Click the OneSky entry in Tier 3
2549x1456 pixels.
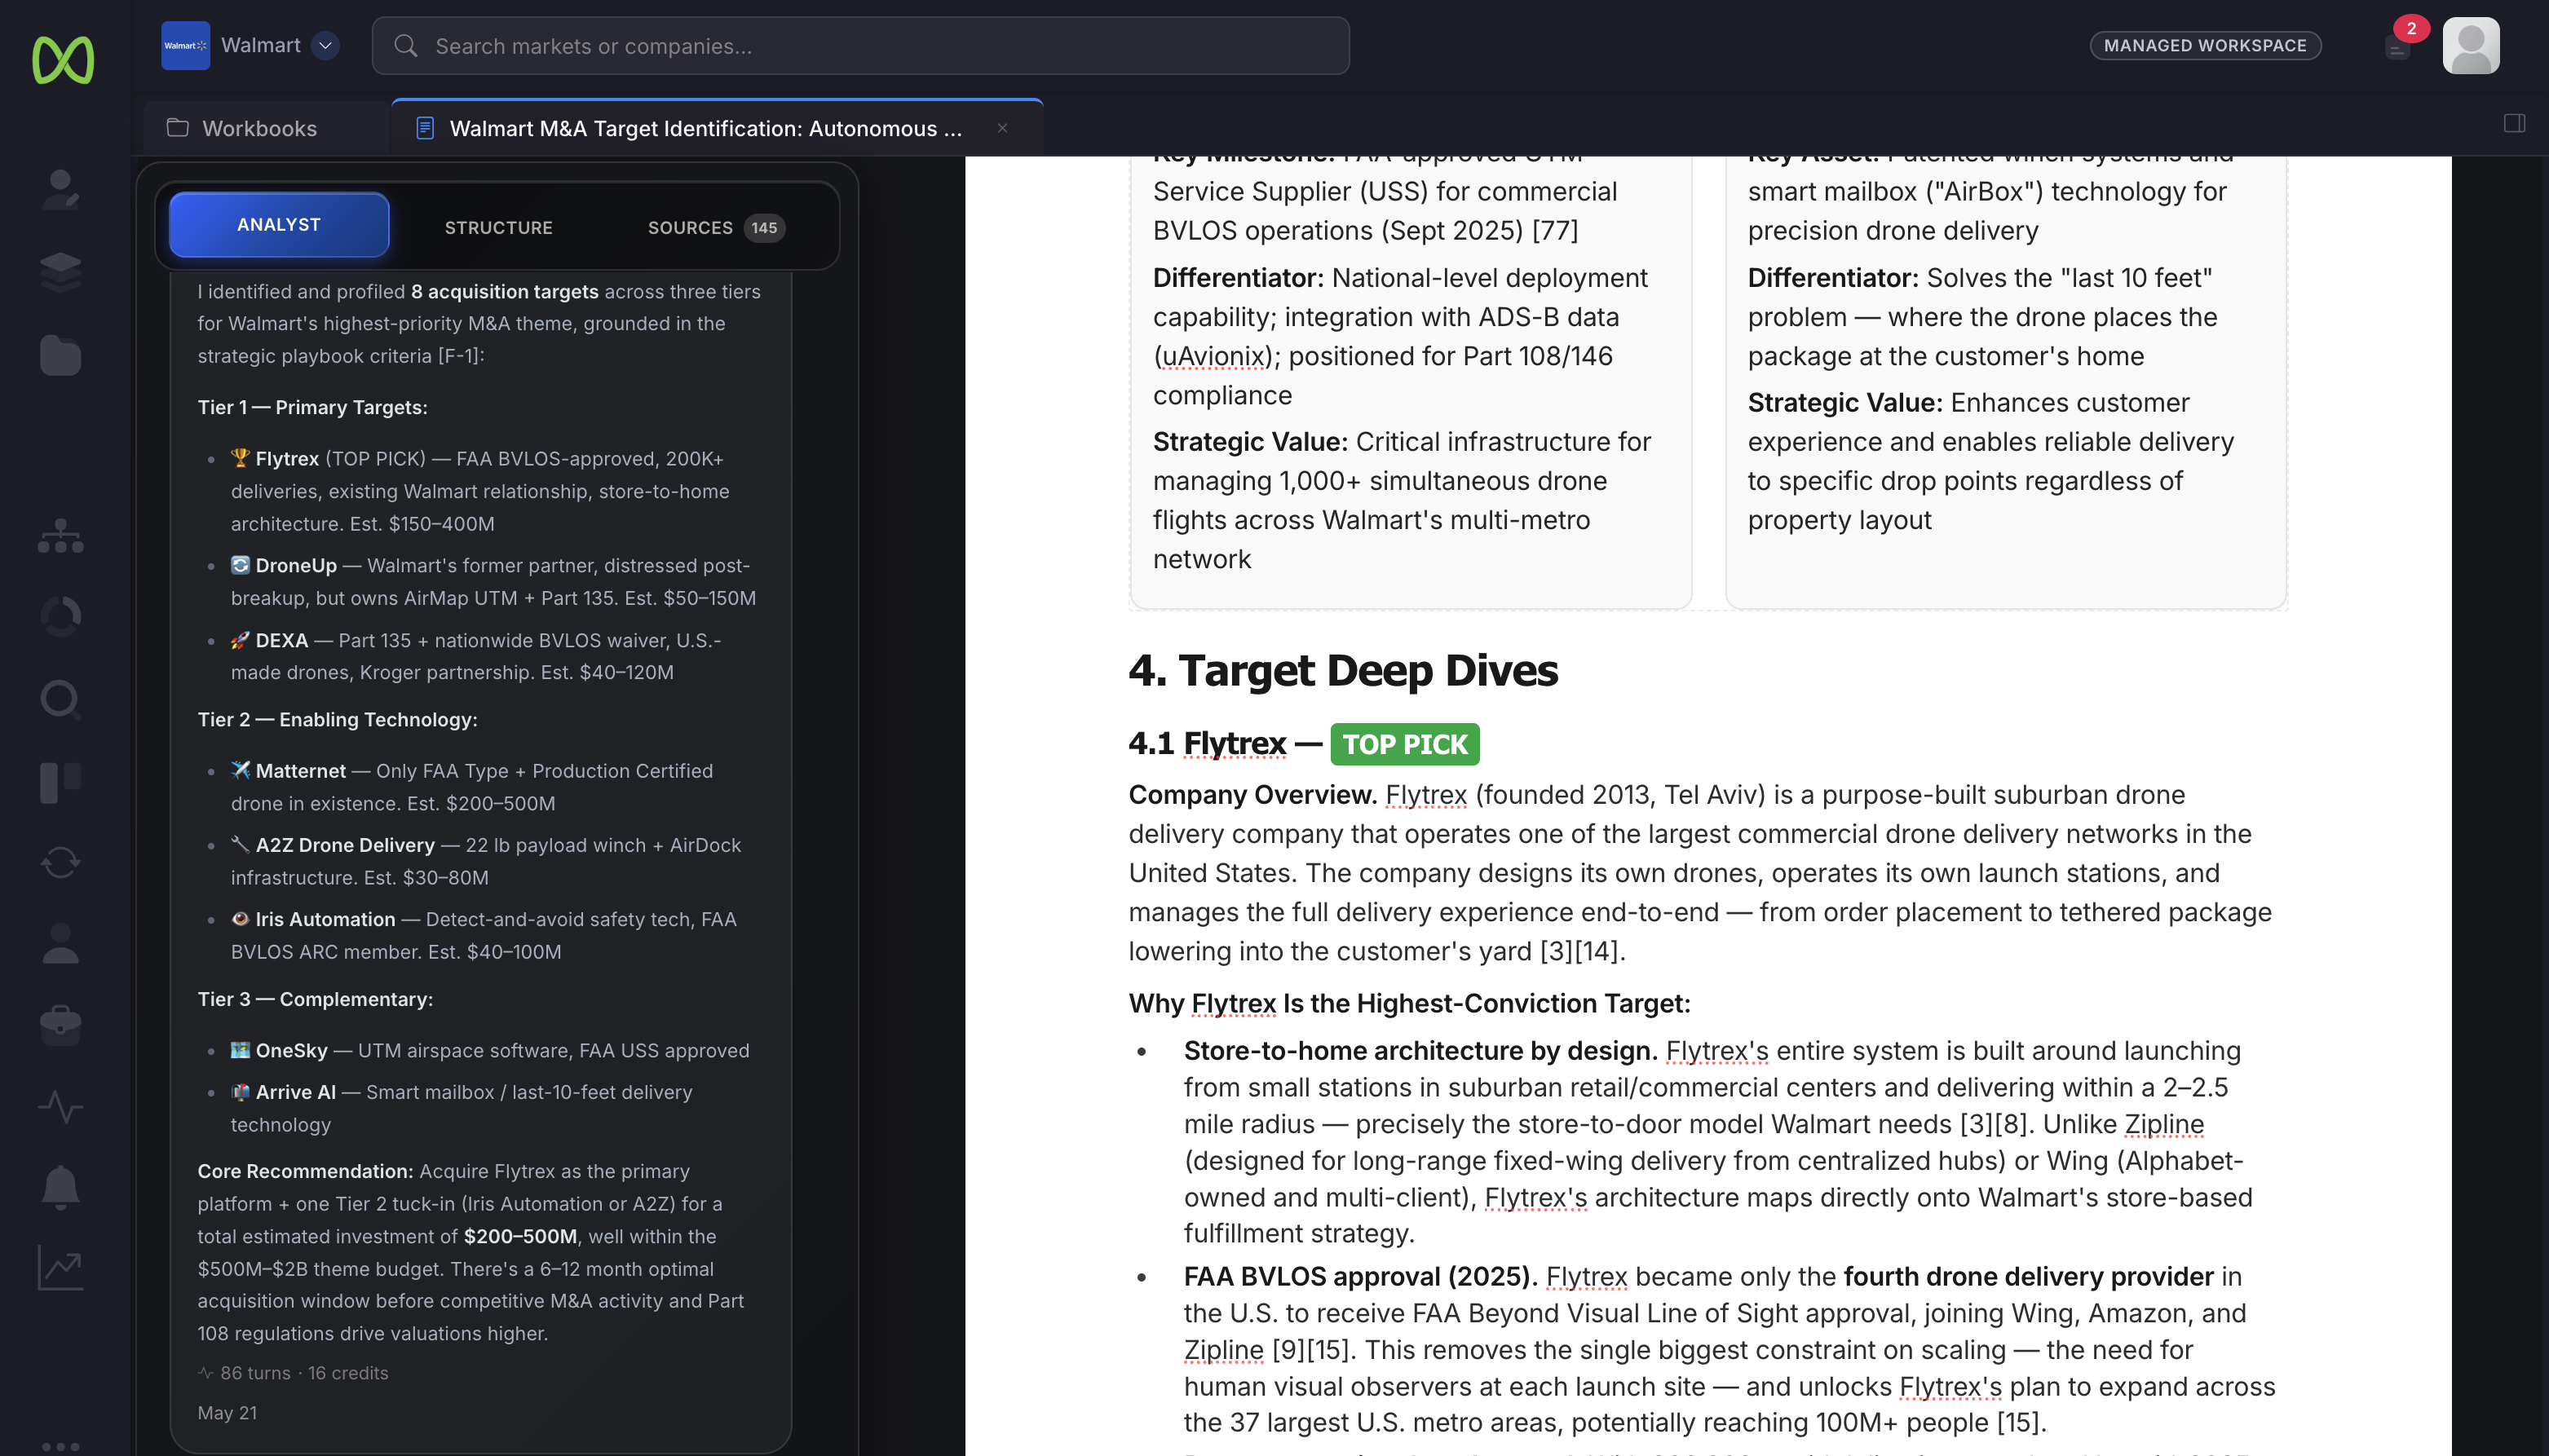coord(489,1050)
